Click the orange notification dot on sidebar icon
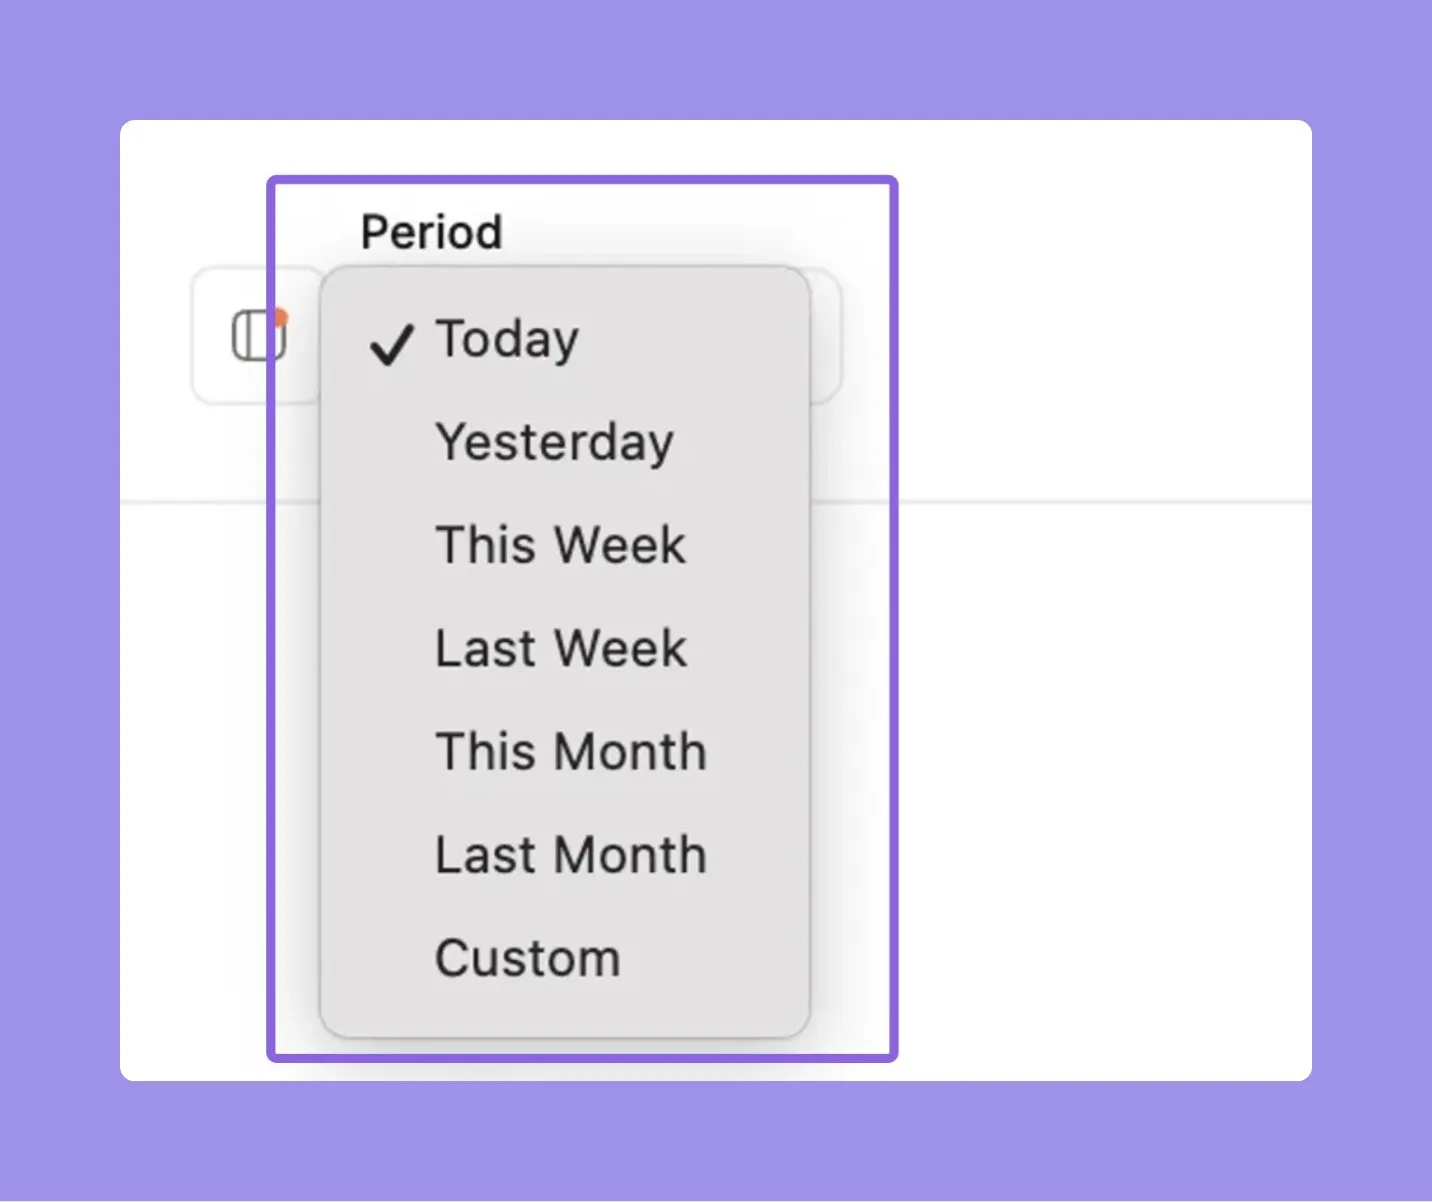The width and height of the screenshot is (1432, 1202). pyautogui.click(x=282, y=318)
